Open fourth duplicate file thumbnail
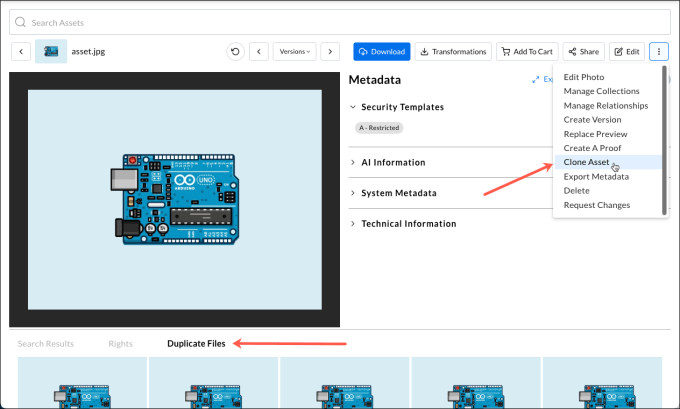This screenshot has width=680, height=409. 476,383
